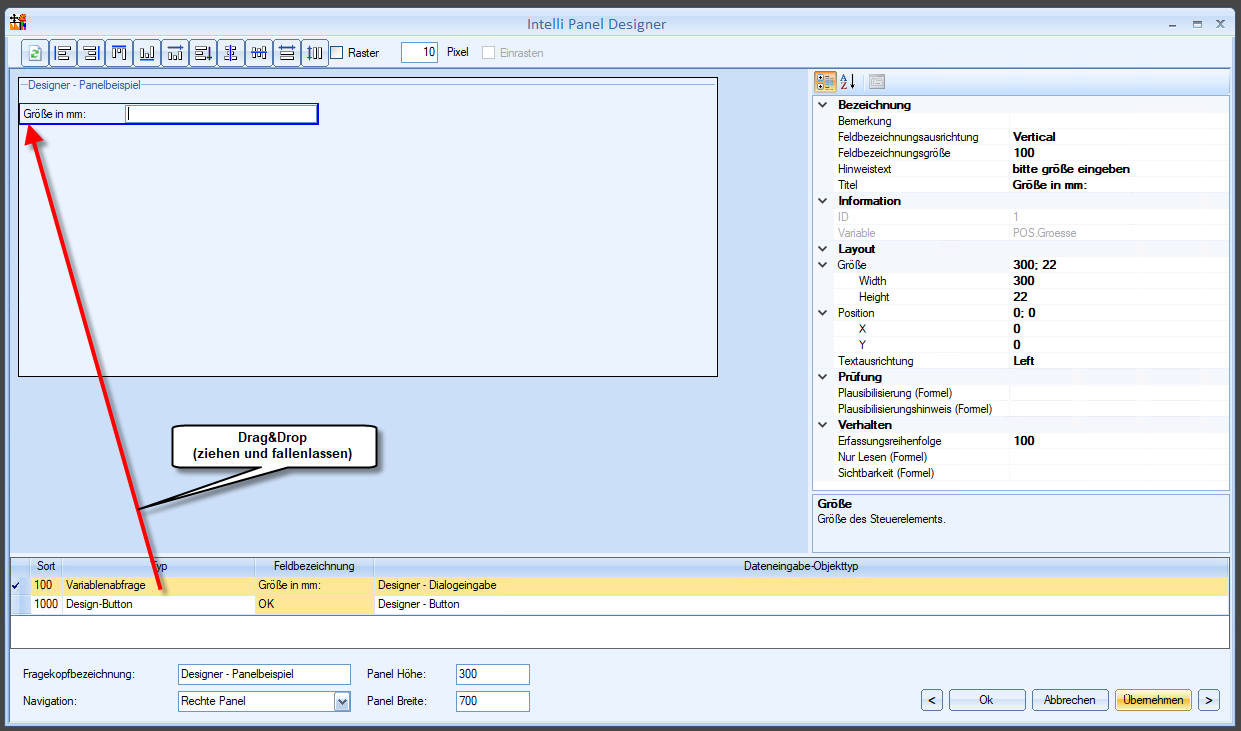This screenshot has width=1241, height=731.
Task: Click the Intelli Panel Designer app icon
Action: [x=18, y=22]
